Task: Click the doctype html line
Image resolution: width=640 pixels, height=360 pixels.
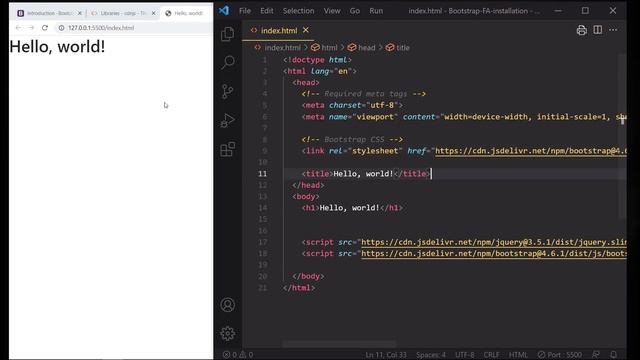Action: tap(318, 60)
